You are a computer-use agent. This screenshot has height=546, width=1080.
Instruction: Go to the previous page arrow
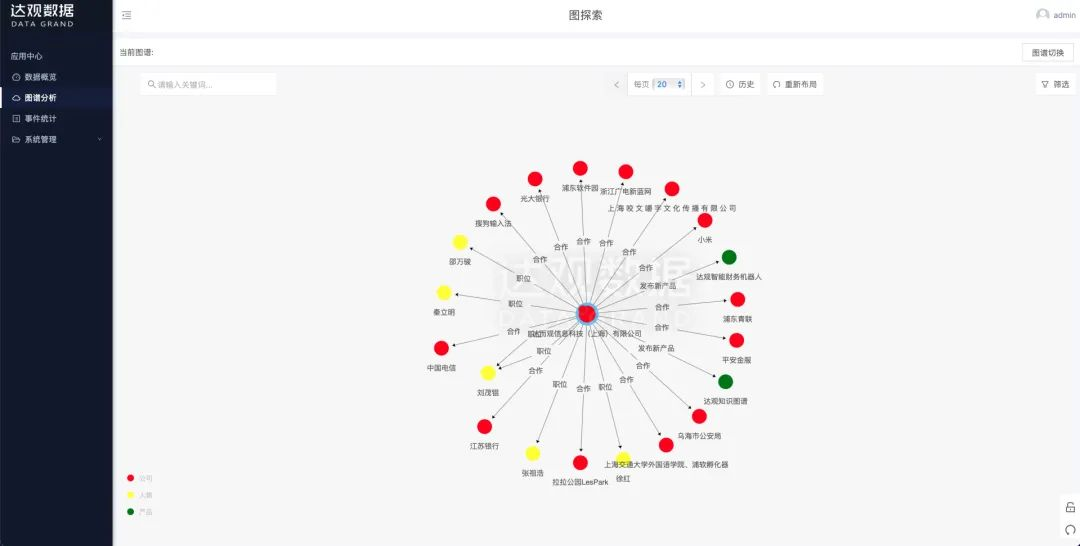(x=616, y=85)
